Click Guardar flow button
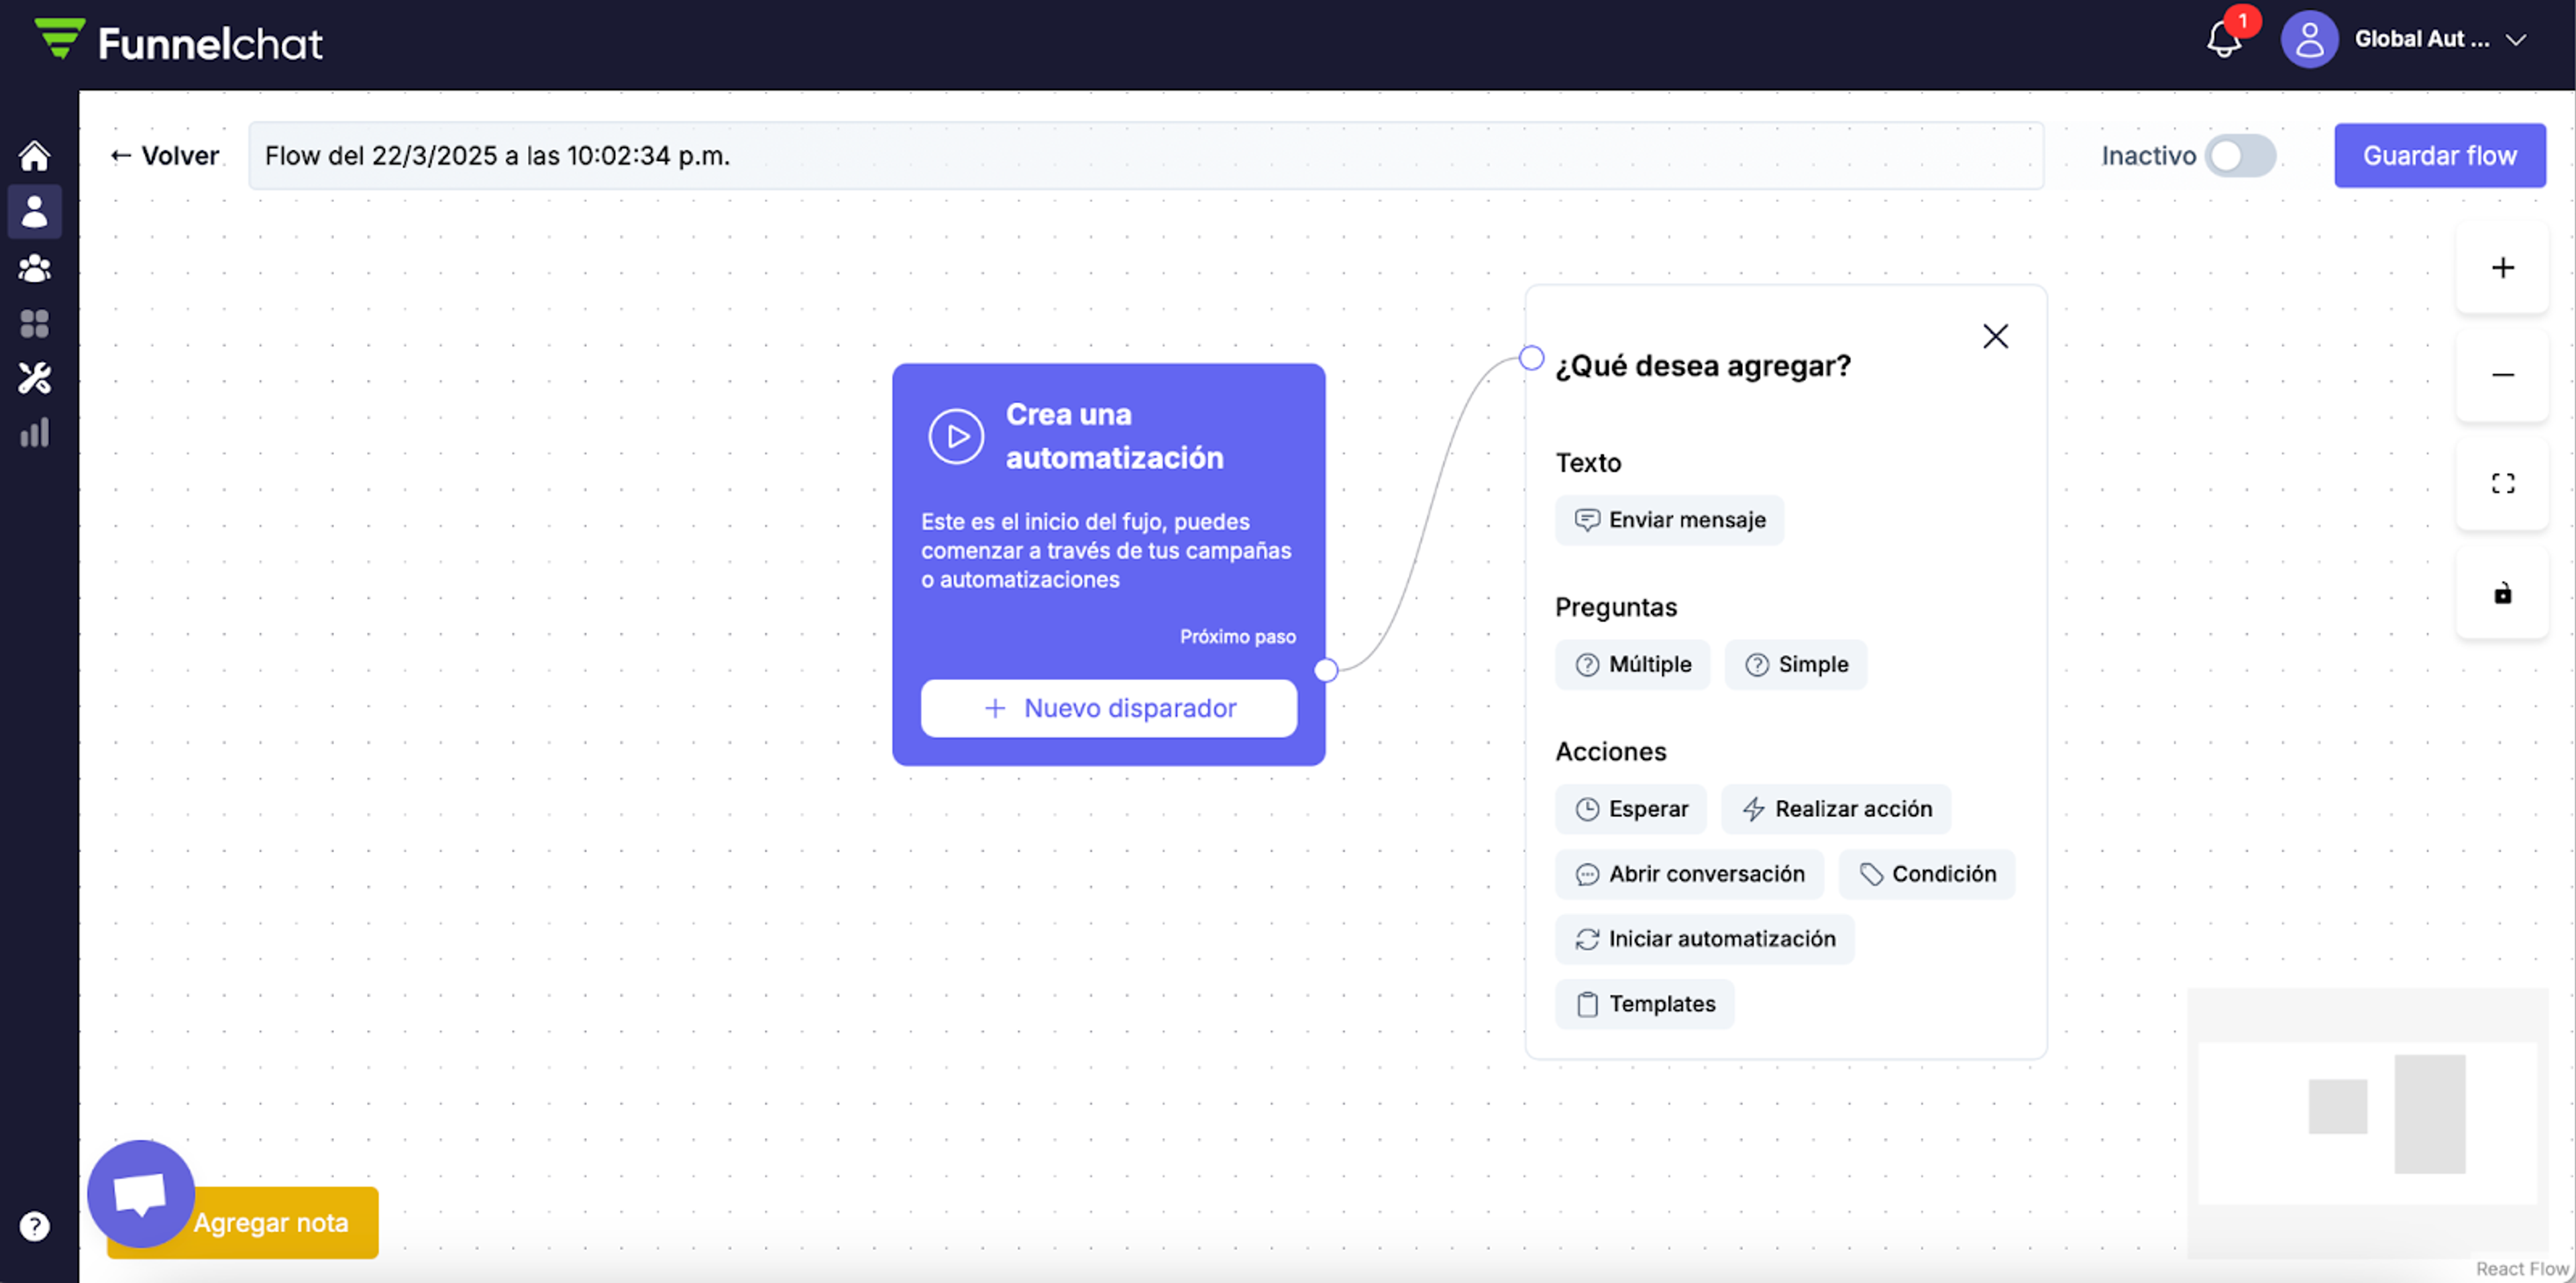The width and height of the screenshot is (2576, 1283). point(2439,156)
